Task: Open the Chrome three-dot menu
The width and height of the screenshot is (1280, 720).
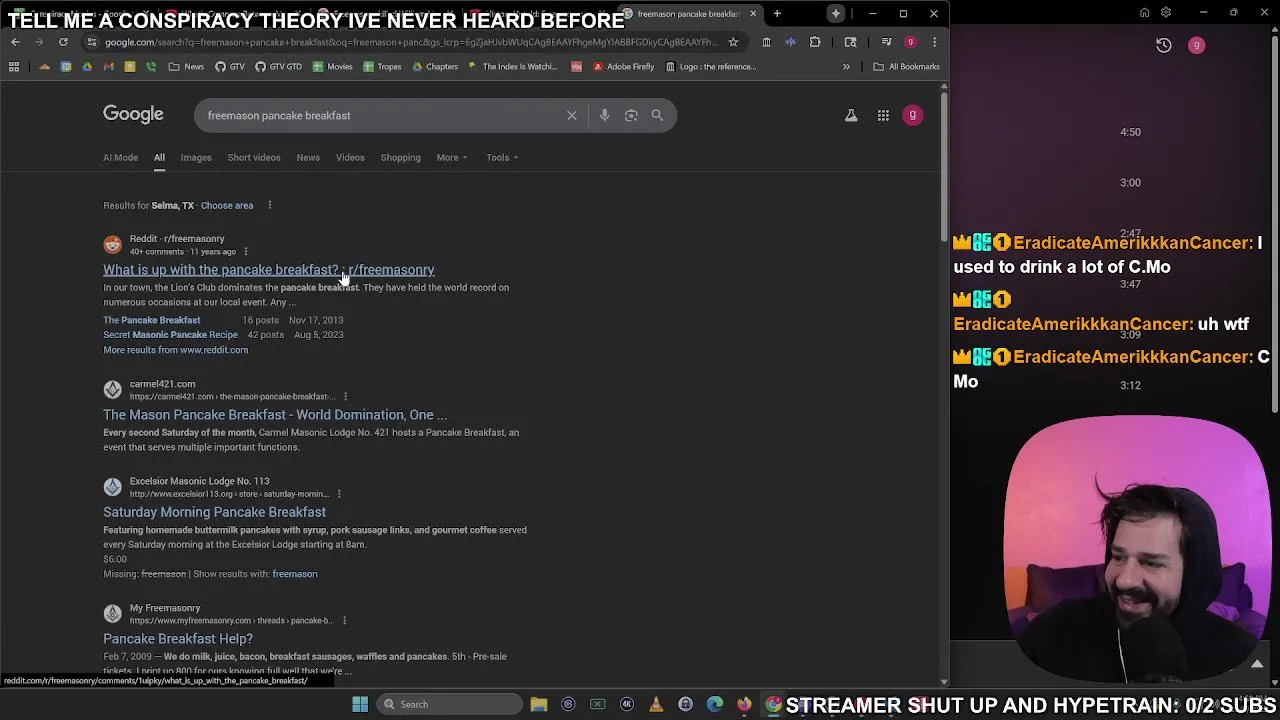Action: (x=934, y=42)
